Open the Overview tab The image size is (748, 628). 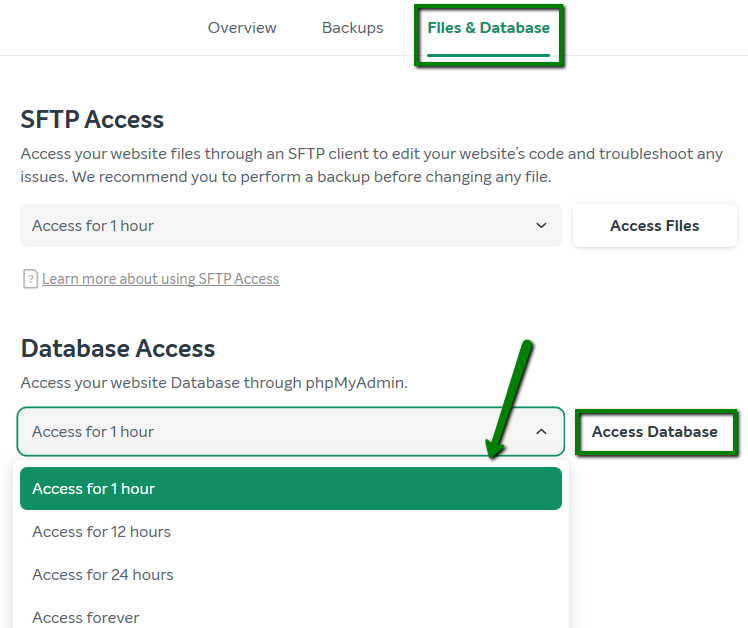(x=242, y=28)
